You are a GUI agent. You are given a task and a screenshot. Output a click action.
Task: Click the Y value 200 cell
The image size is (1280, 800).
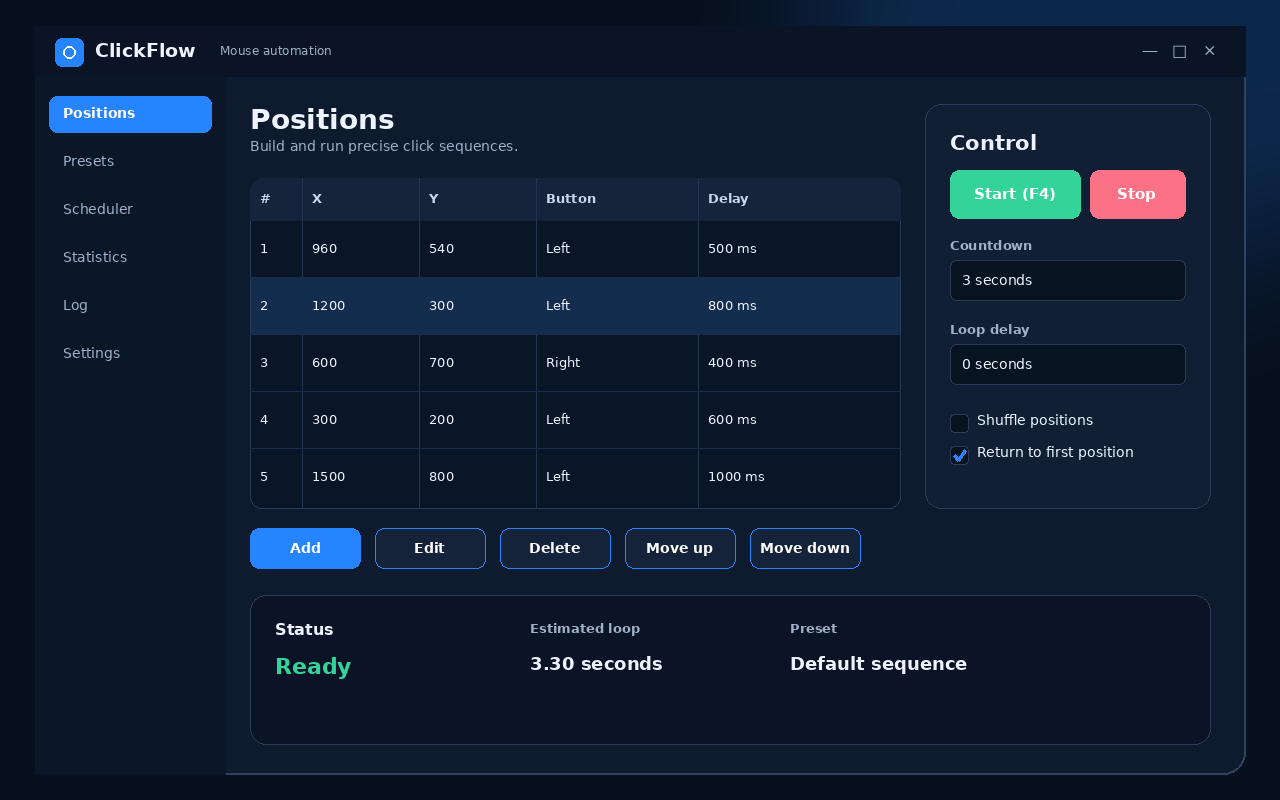point(478,420)
